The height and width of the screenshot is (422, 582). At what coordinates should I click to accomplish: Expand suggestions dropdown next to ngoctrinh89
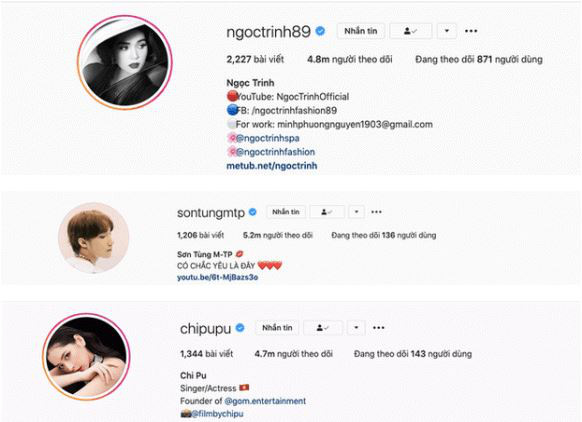click(x=447, y=31)
